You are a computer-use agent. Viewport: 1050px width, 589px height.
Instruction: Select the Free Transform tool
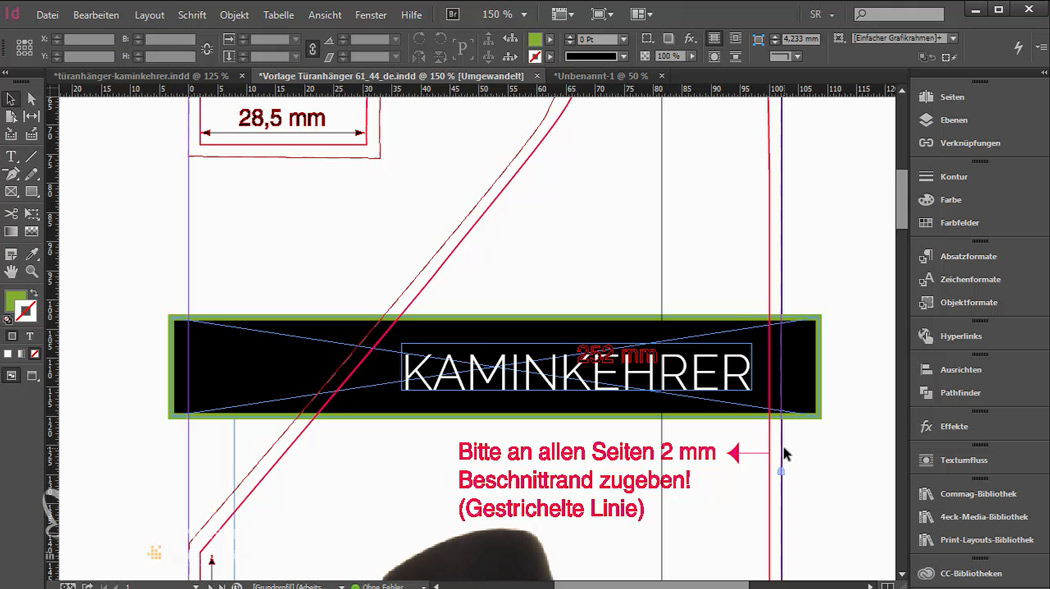click(x=31, y=214)
